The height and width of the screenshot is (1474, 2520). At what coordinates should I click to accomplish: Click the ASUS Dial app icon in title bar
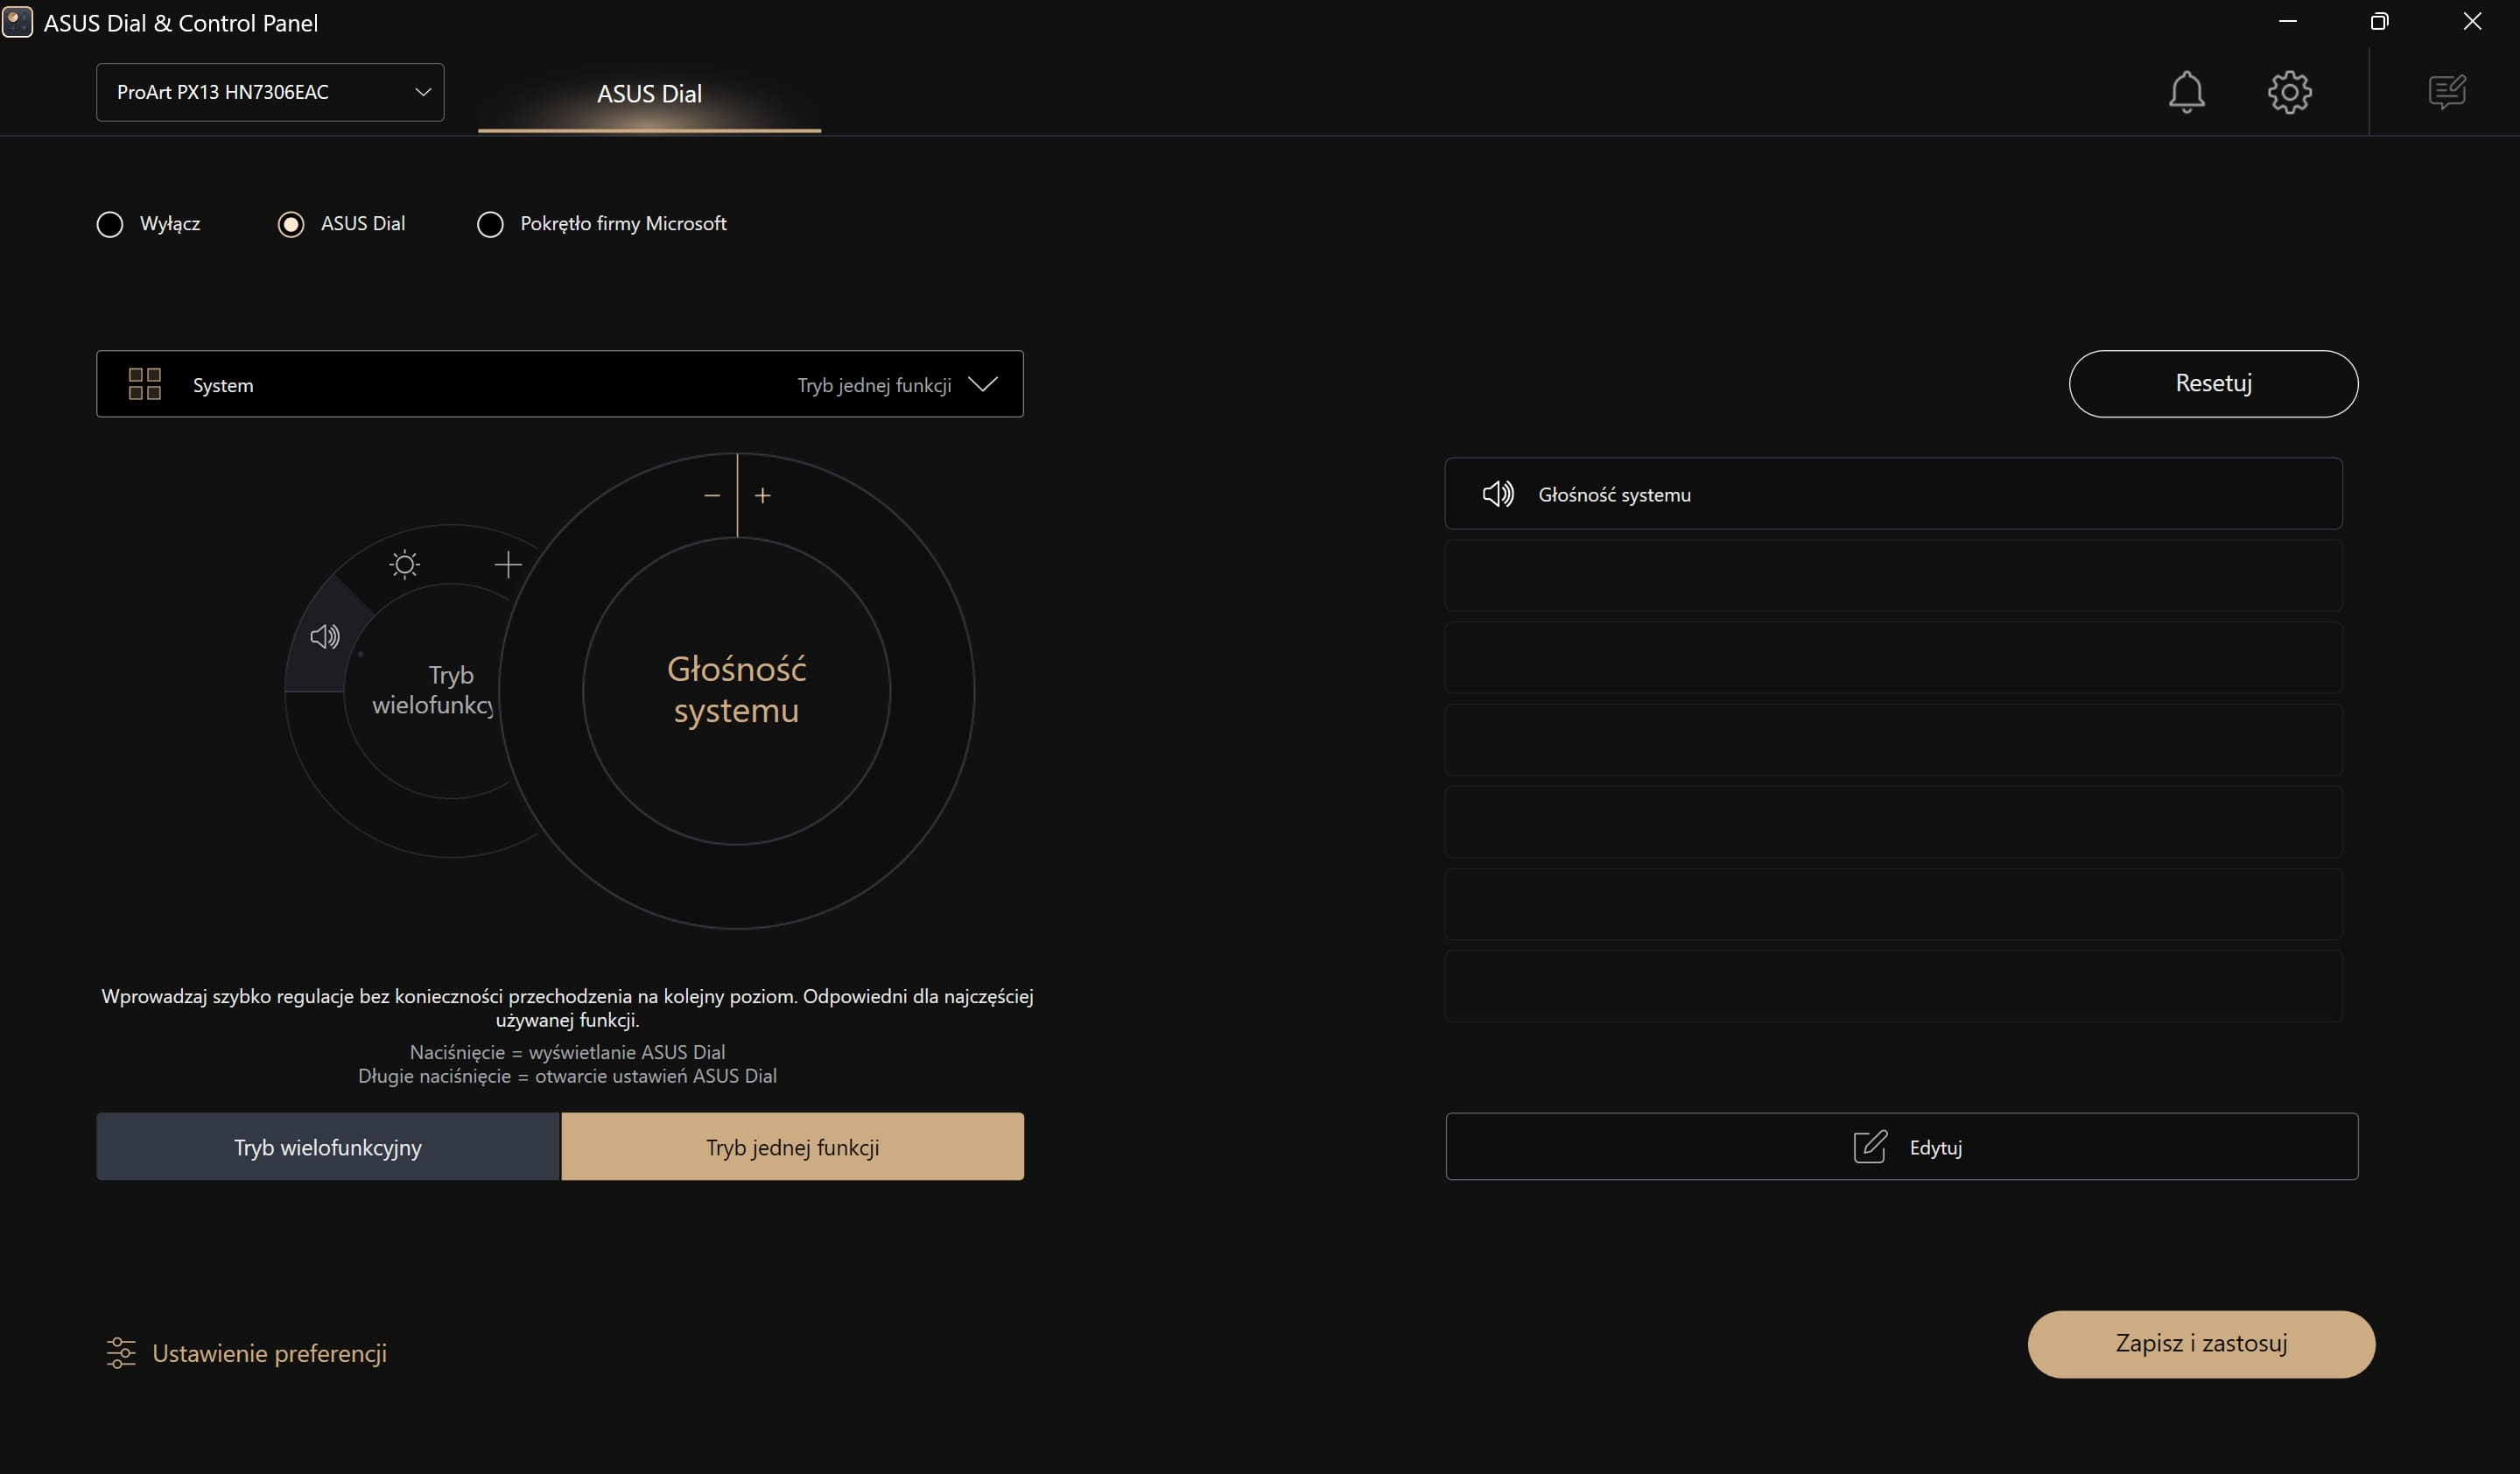(x=18, y=22)
